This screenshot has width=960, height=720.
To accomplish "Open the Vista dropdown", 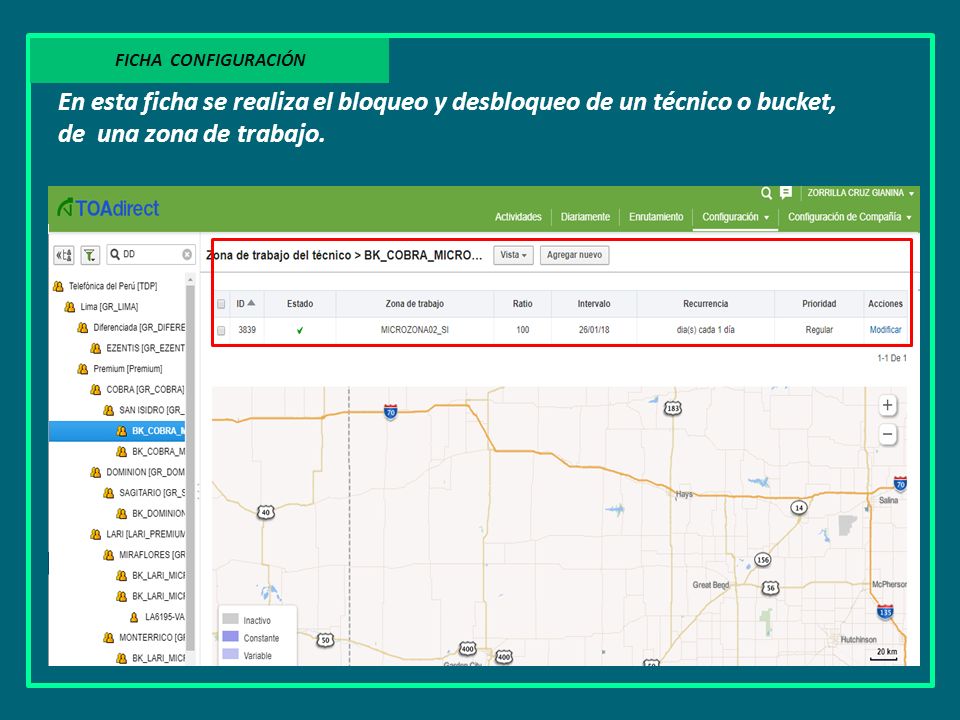I will coord(513,255).
